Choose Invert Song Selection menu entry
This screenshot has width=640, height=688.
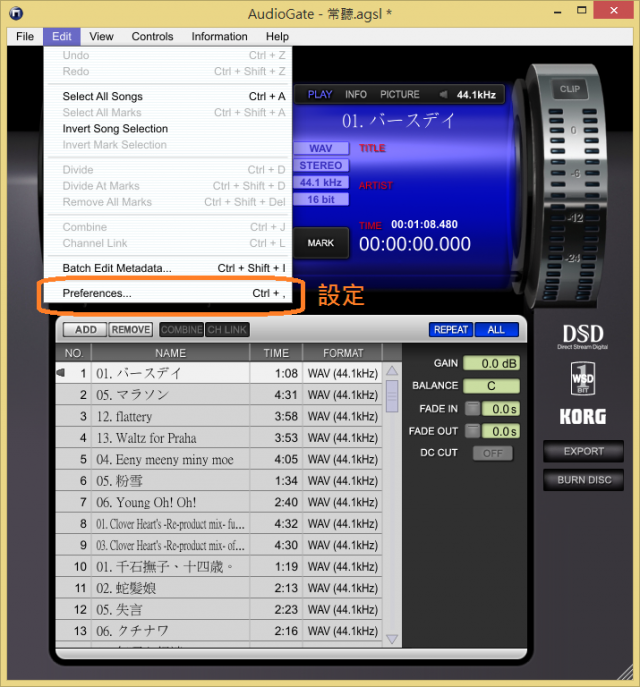[168, 129]
